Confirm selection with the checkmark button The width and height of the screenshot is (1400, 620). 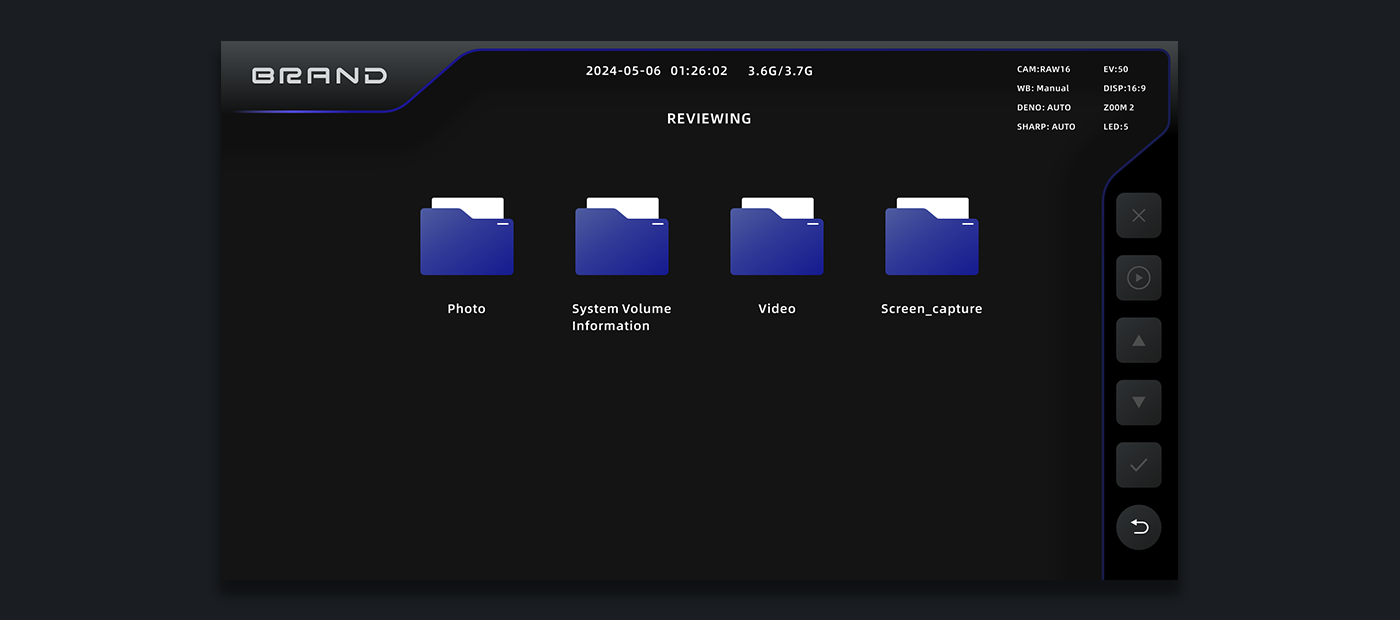tap(1138, 465)
